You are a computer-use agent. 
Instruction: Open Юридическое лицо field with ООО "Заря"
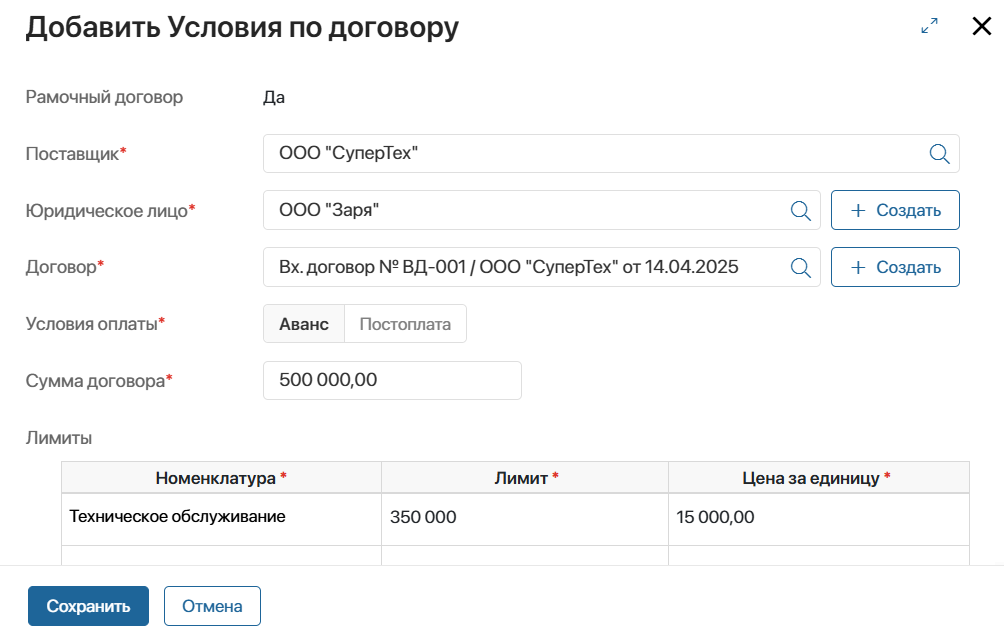[525, 210]
